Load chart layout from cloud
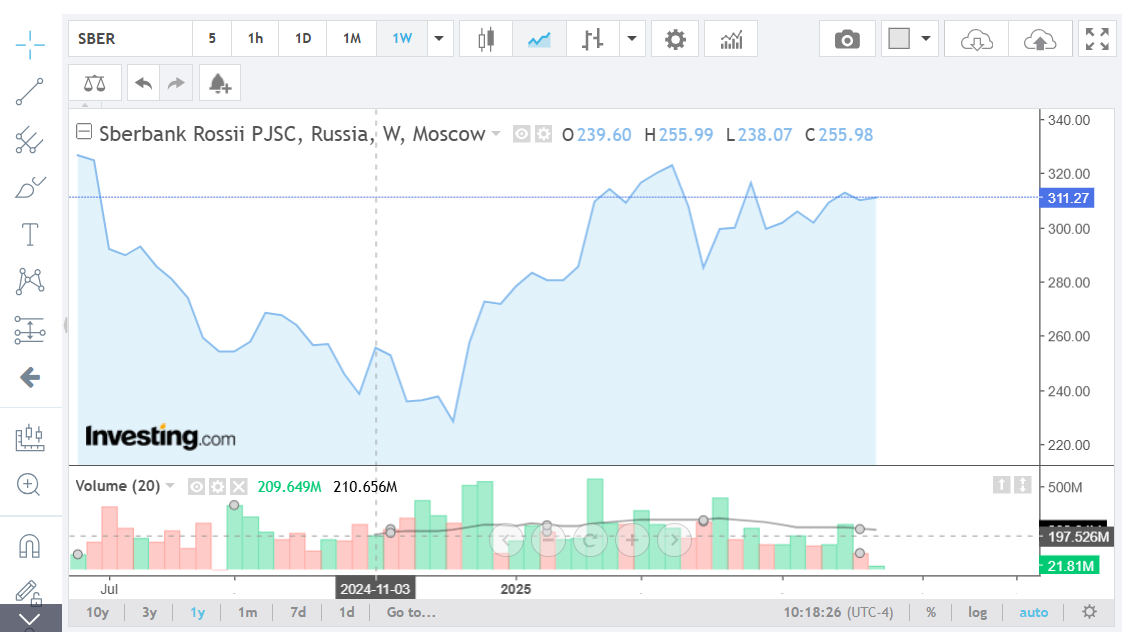1131x632 pixels. coord(976,39)
